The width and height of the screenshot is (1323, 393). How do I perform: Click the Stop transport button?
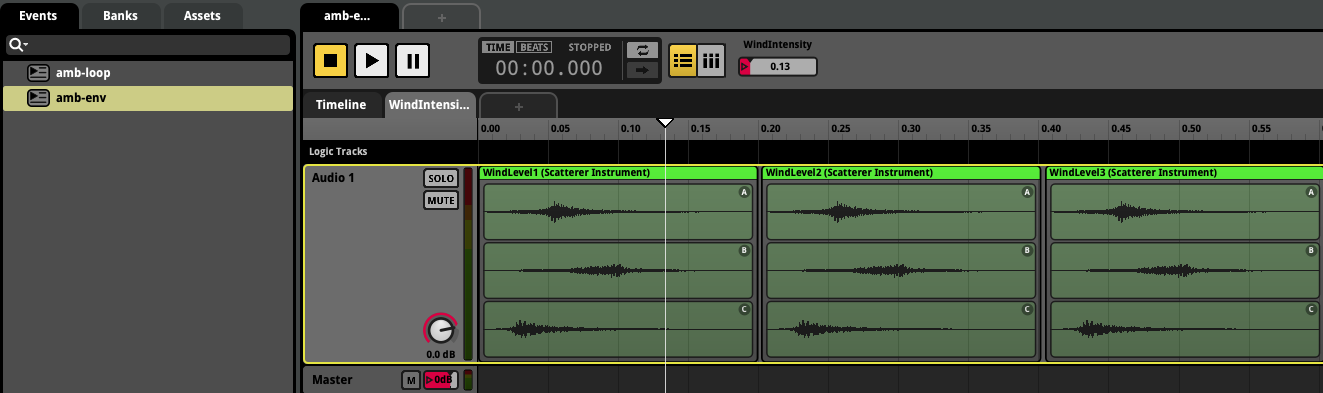point(330,60)
